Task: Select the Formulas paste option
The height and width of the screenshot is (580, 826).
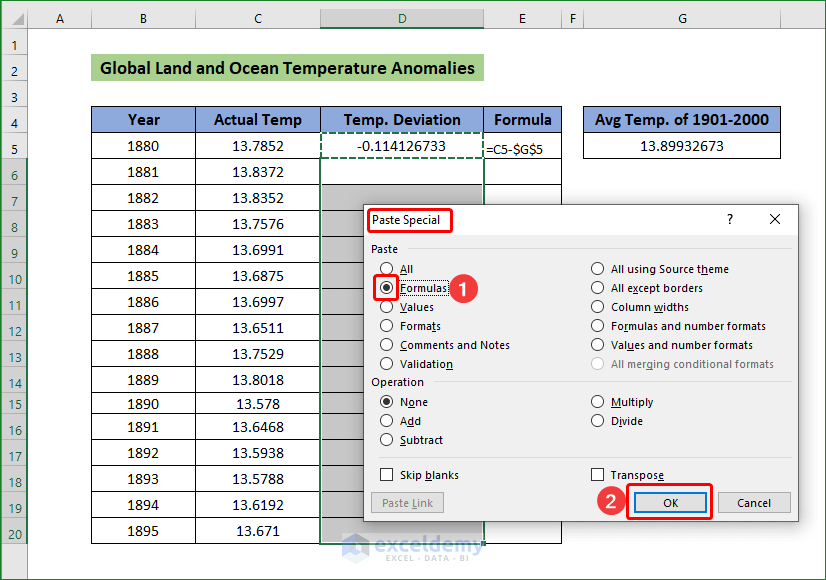Action: point(385,287)
